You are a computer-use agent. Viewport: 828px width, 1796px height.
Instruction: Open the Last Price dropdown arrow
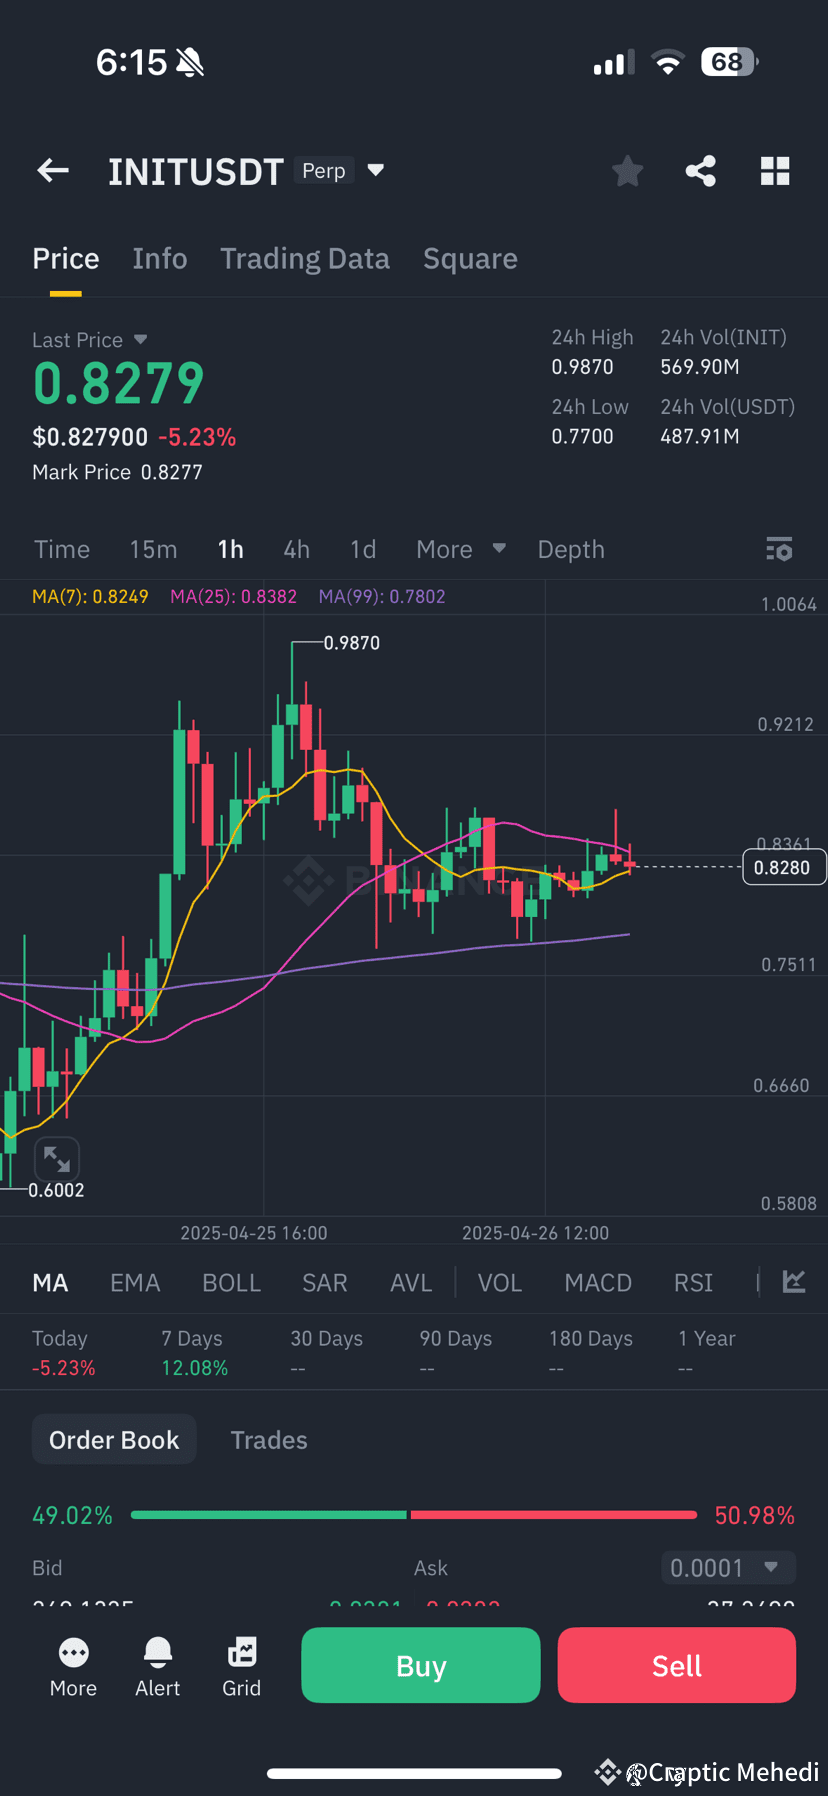click(x=140, y=340)
